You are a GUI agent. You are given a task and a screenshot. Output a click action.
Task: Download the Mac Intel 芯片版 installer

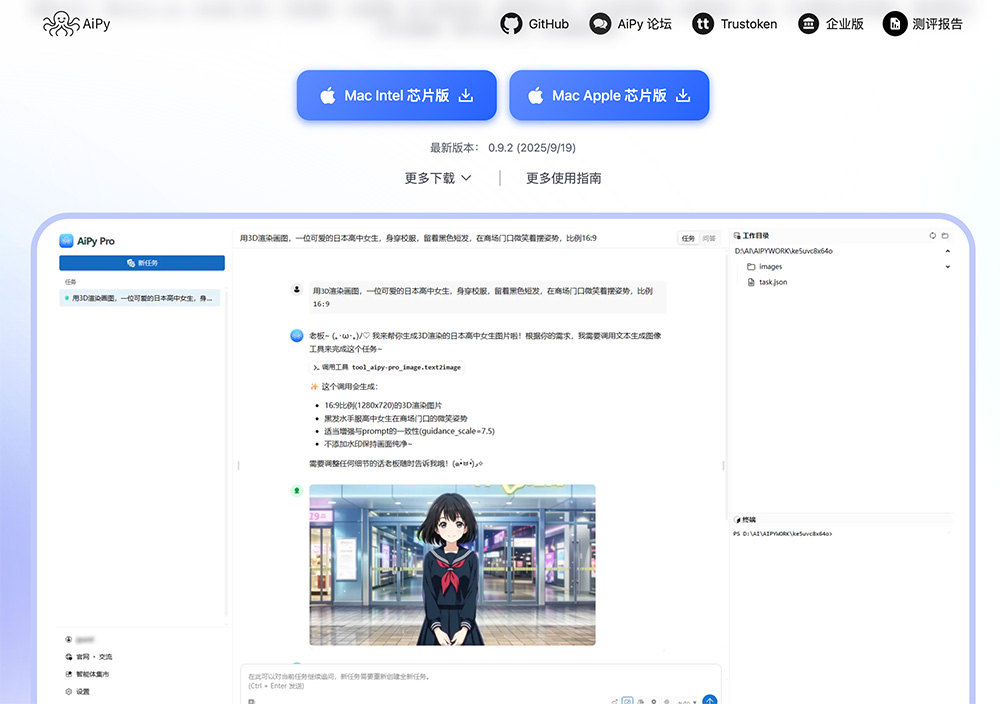[x=396, y=96]
